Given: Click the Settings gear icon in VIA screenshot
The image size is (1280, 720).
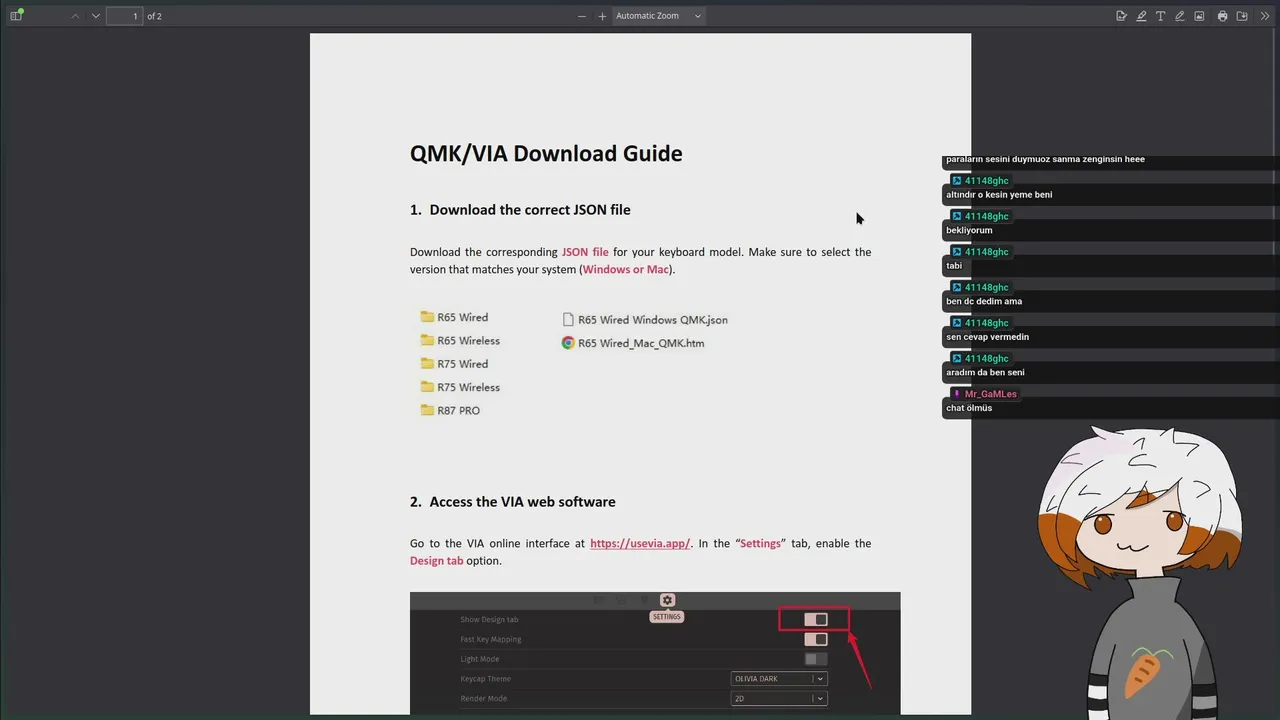Looking at the screenshot, I should click(667, 601).
